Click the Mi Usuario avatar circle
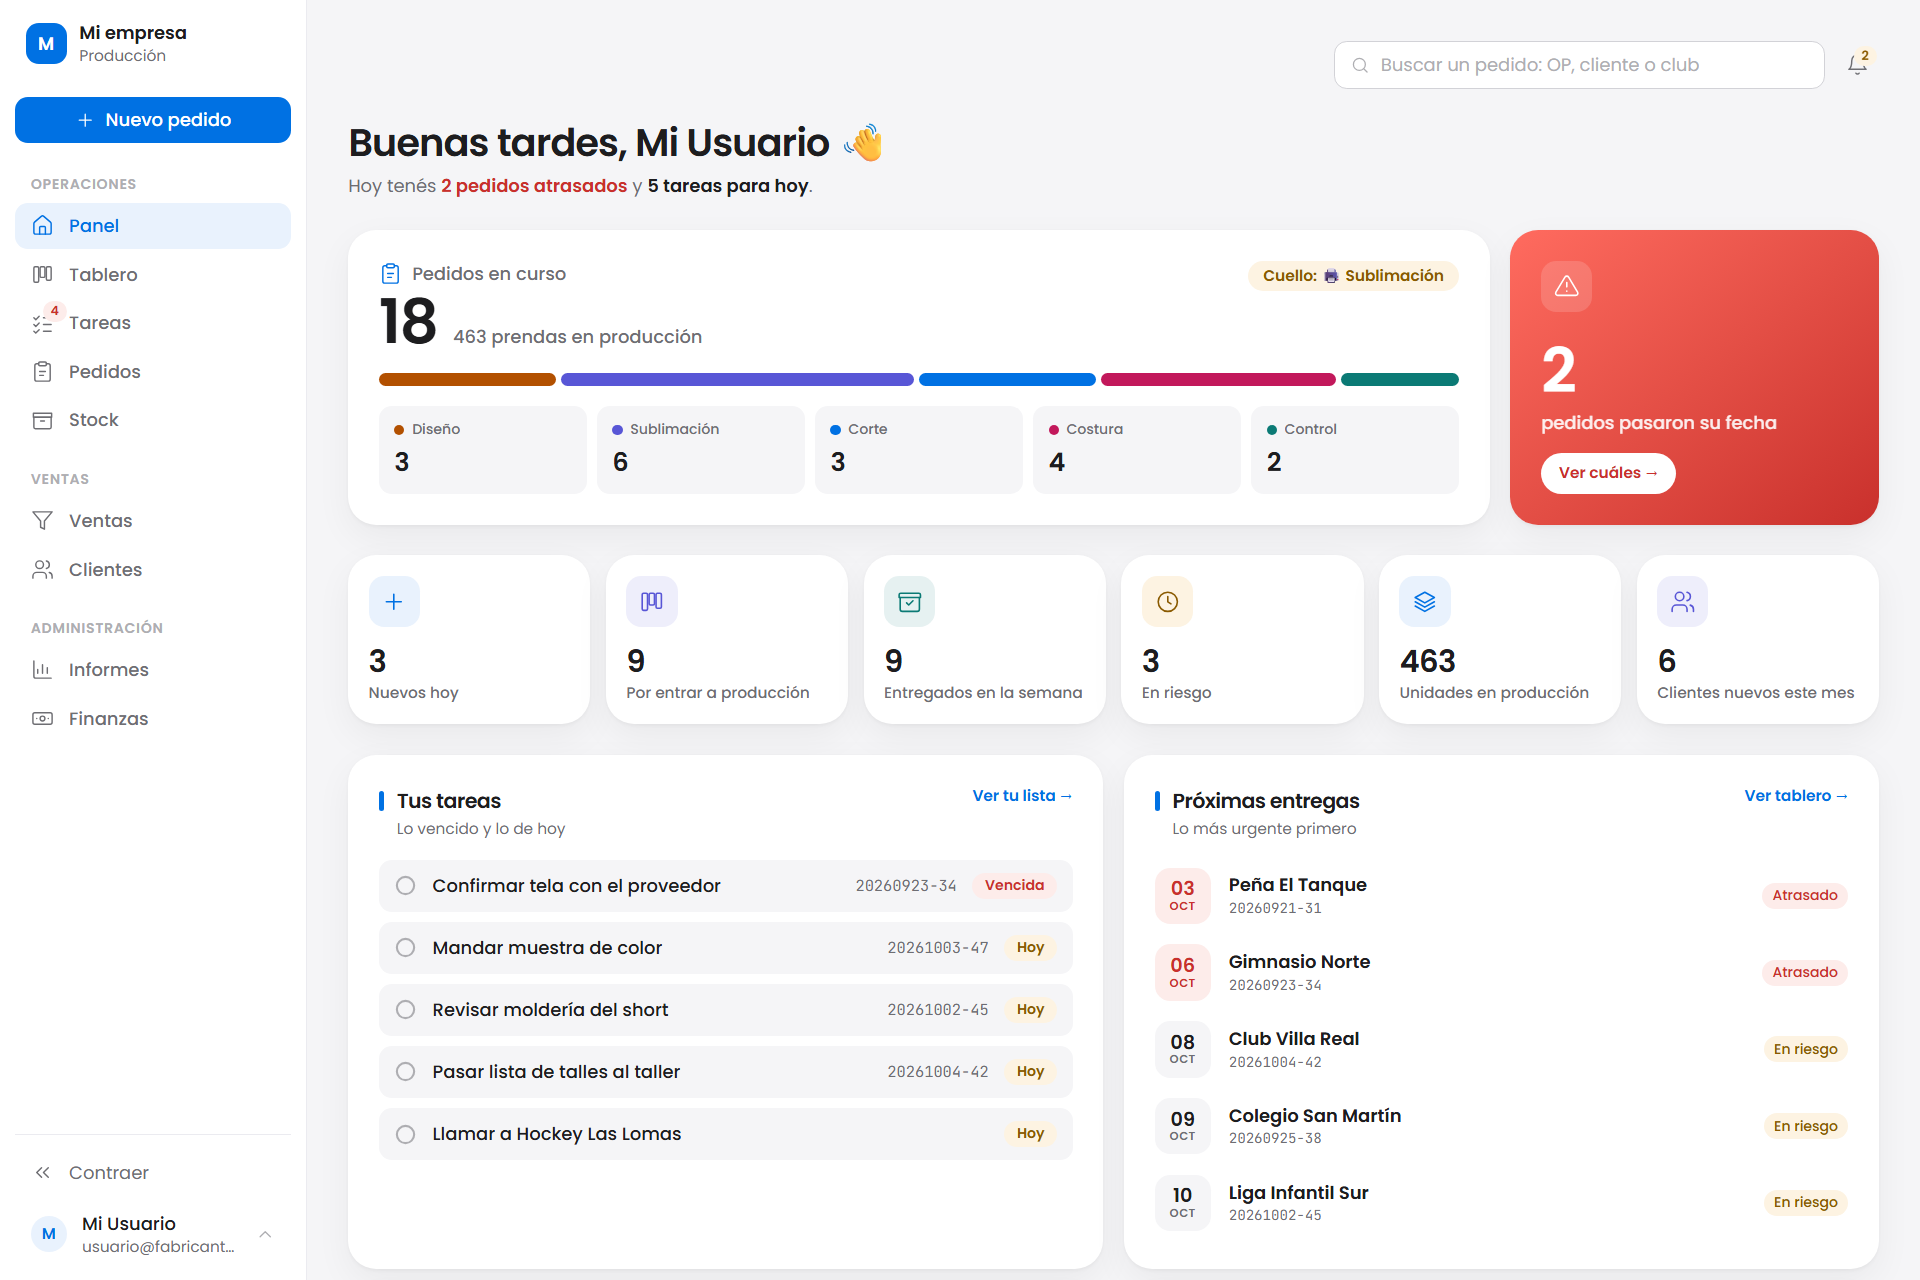 pos(49,1234)
